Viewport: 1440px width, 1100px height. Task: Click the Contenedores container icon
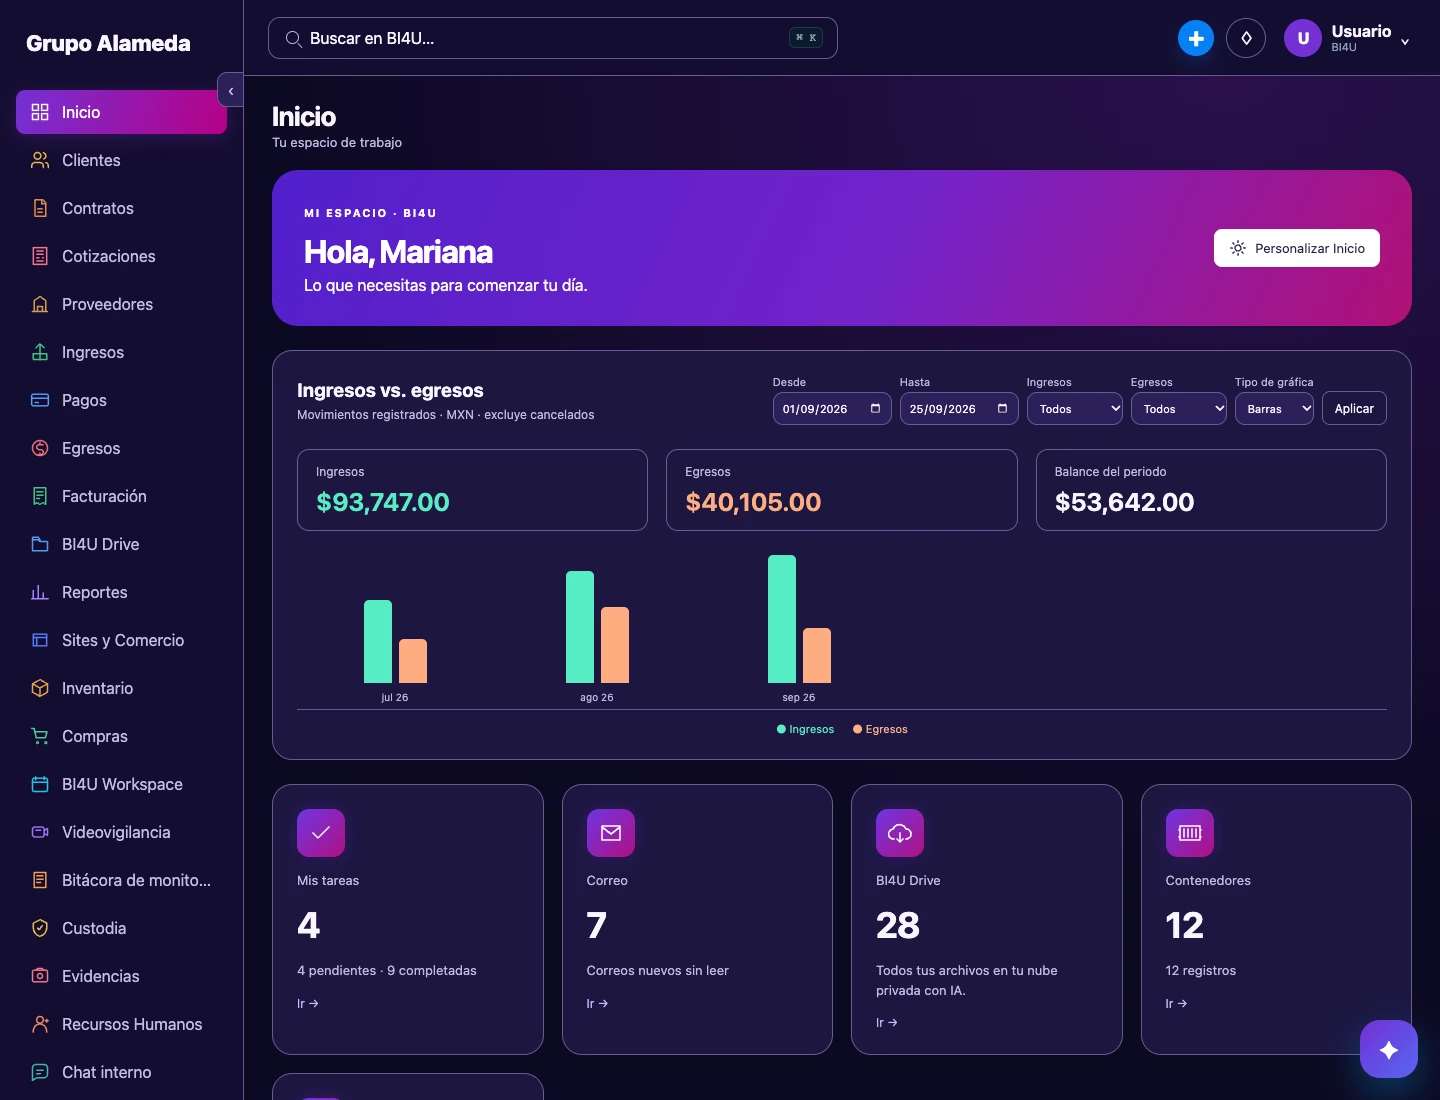pyautogui.click(x=1190, y=833)
